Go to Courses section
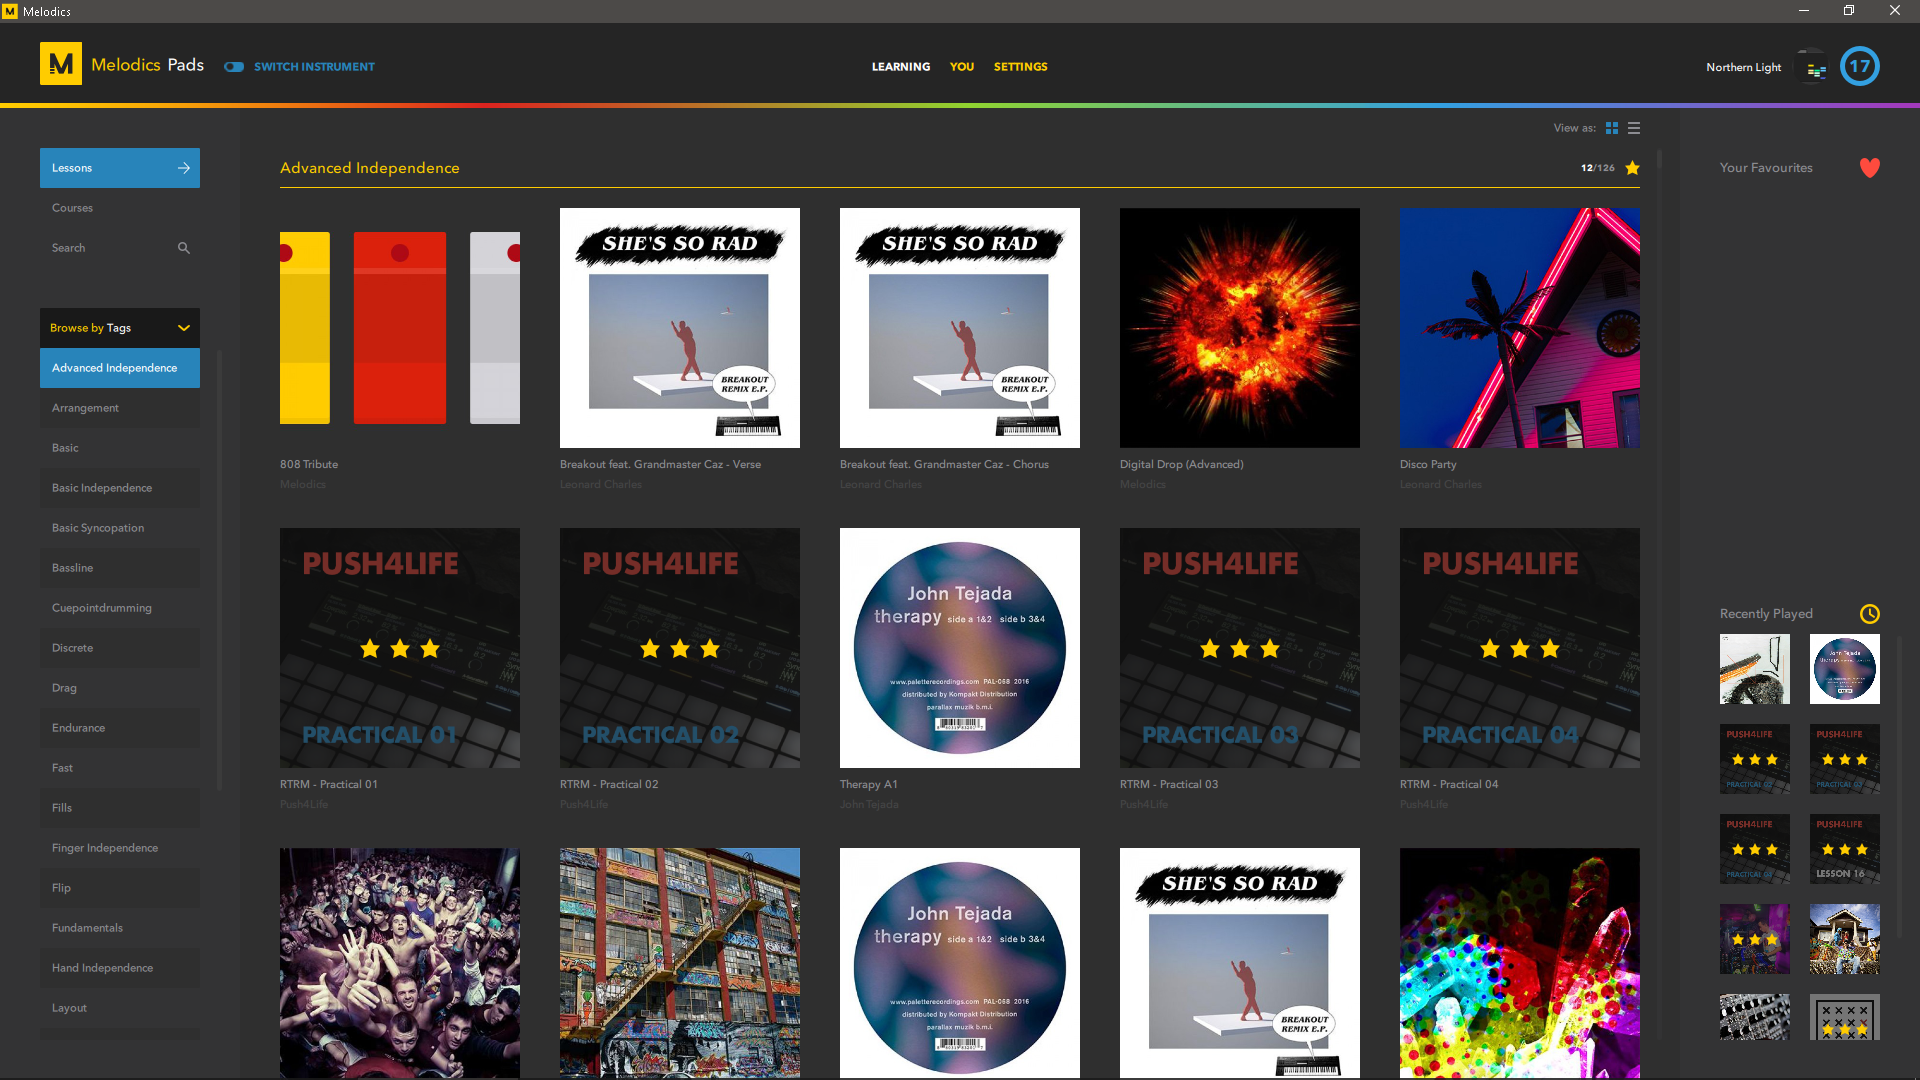The height and width of the screenshot is (1080, 1920). coord(73,208)
